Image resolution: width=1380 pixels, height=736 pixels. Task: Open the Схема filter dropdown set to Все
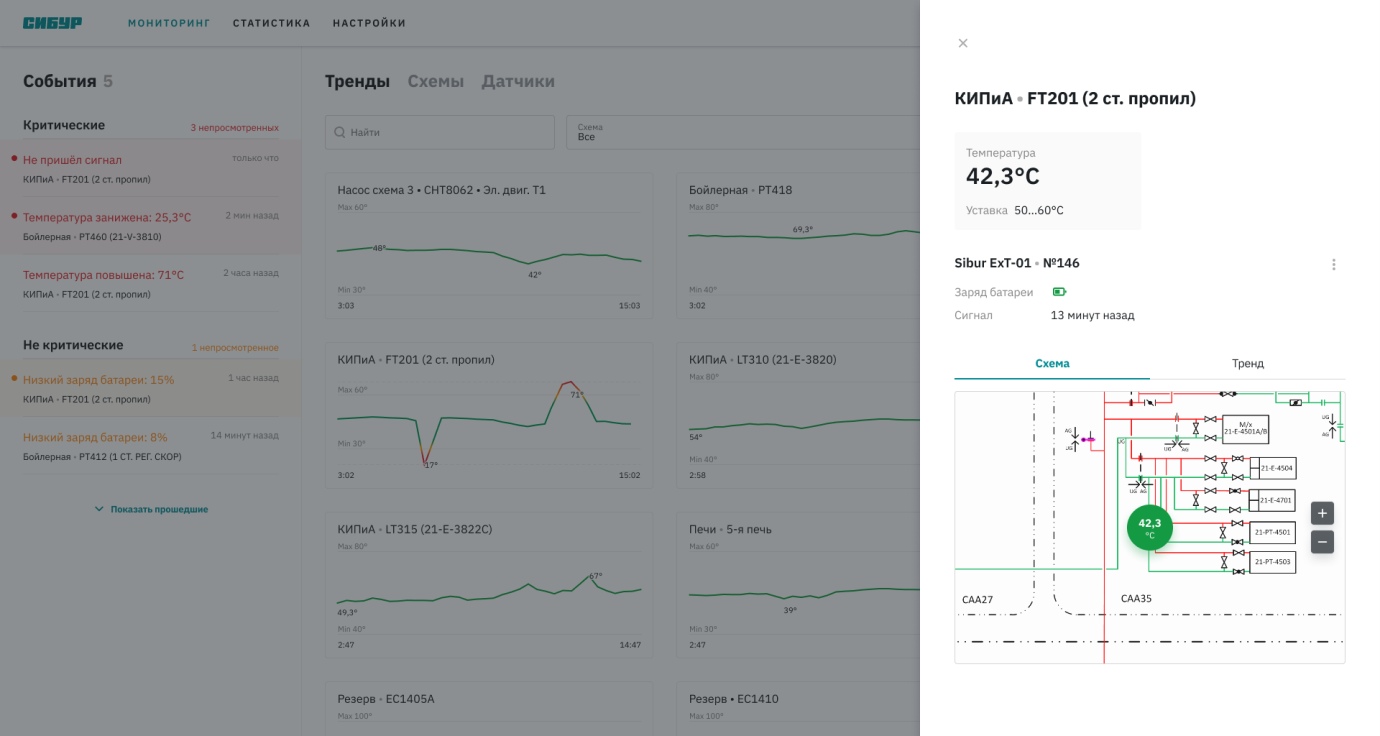[743, 132]
